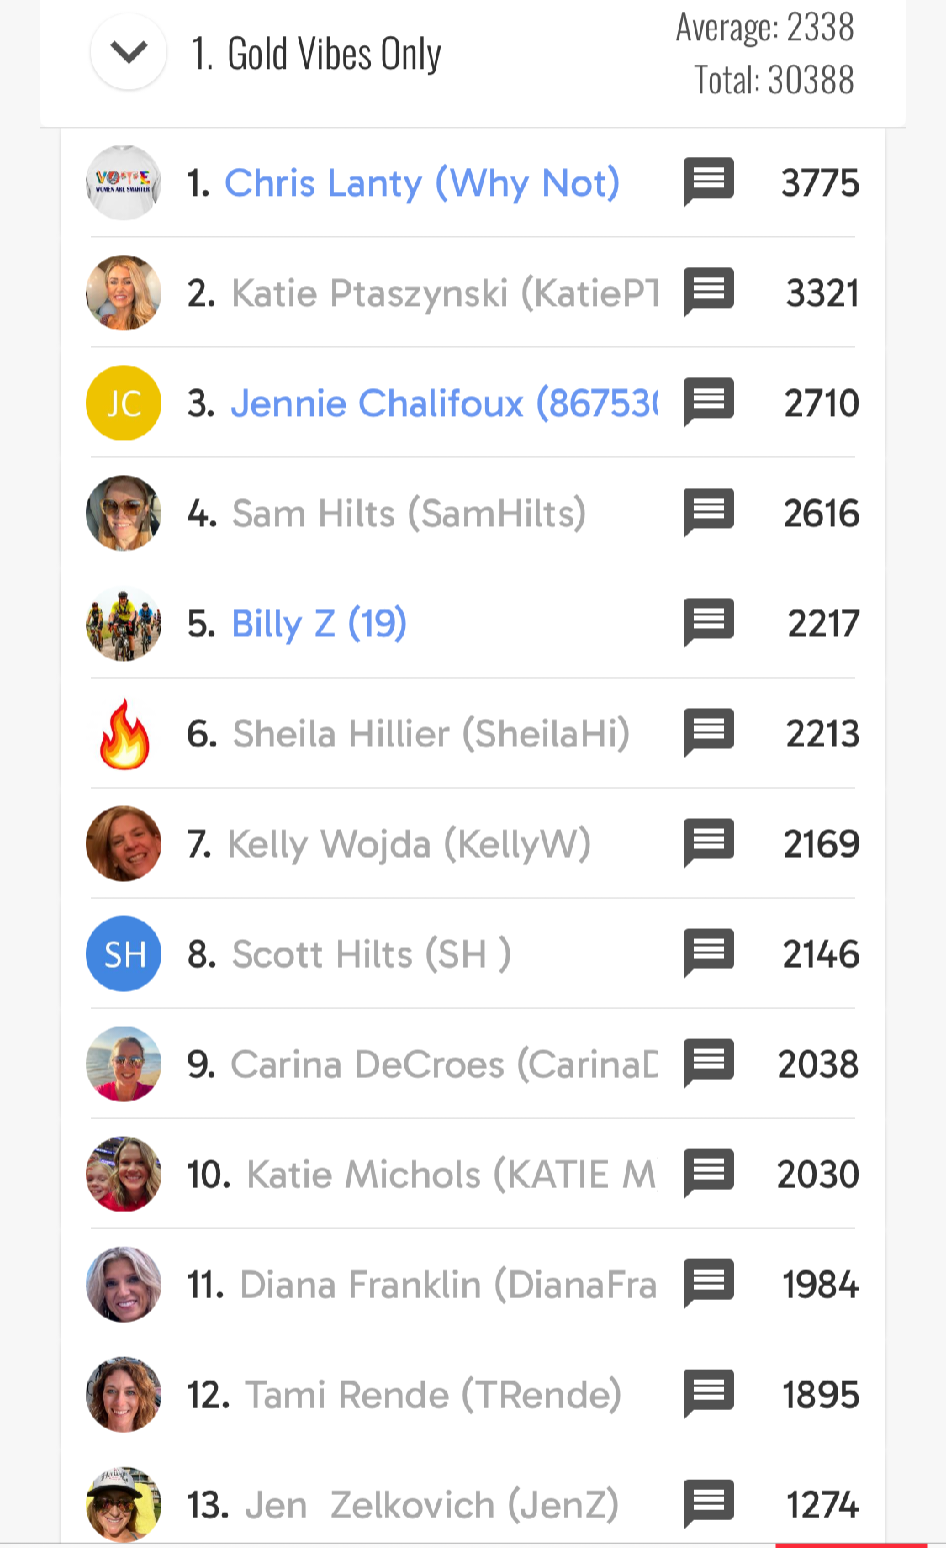Tap message icon for Sheila Hillier
Screen dimensions: 946x1548
[709, 732]
